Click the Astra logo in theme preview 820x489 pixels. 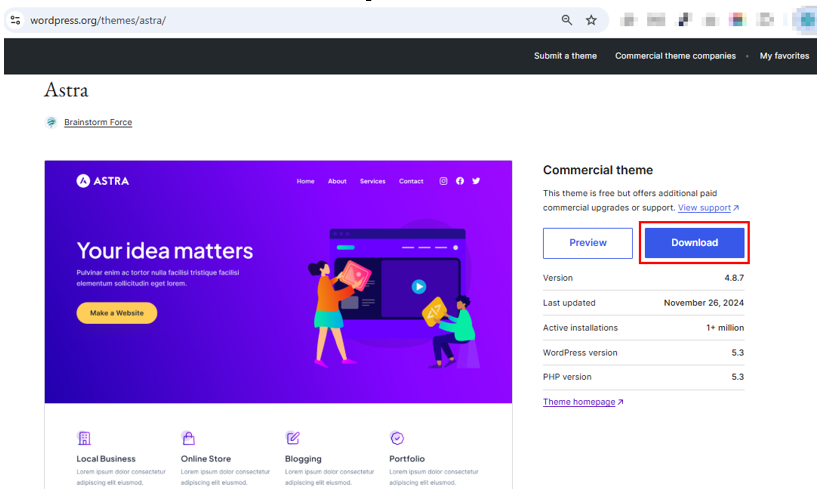(x=102, y=181)
